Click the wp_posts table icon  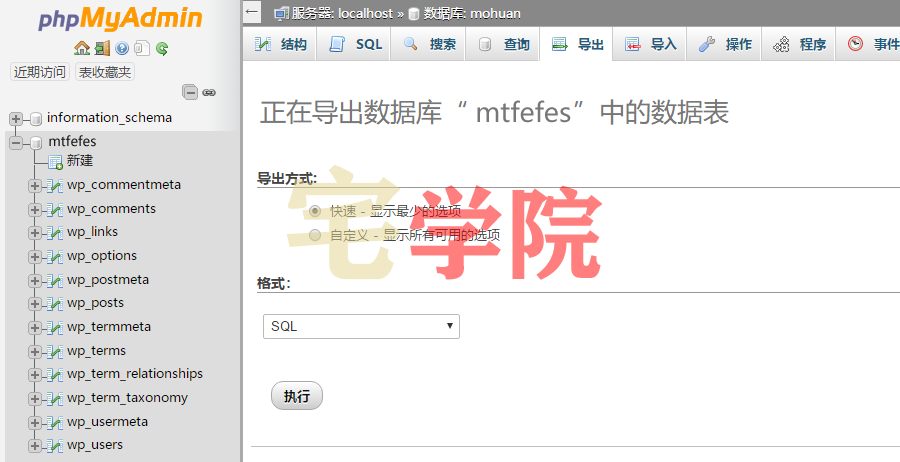pos(55,304)
